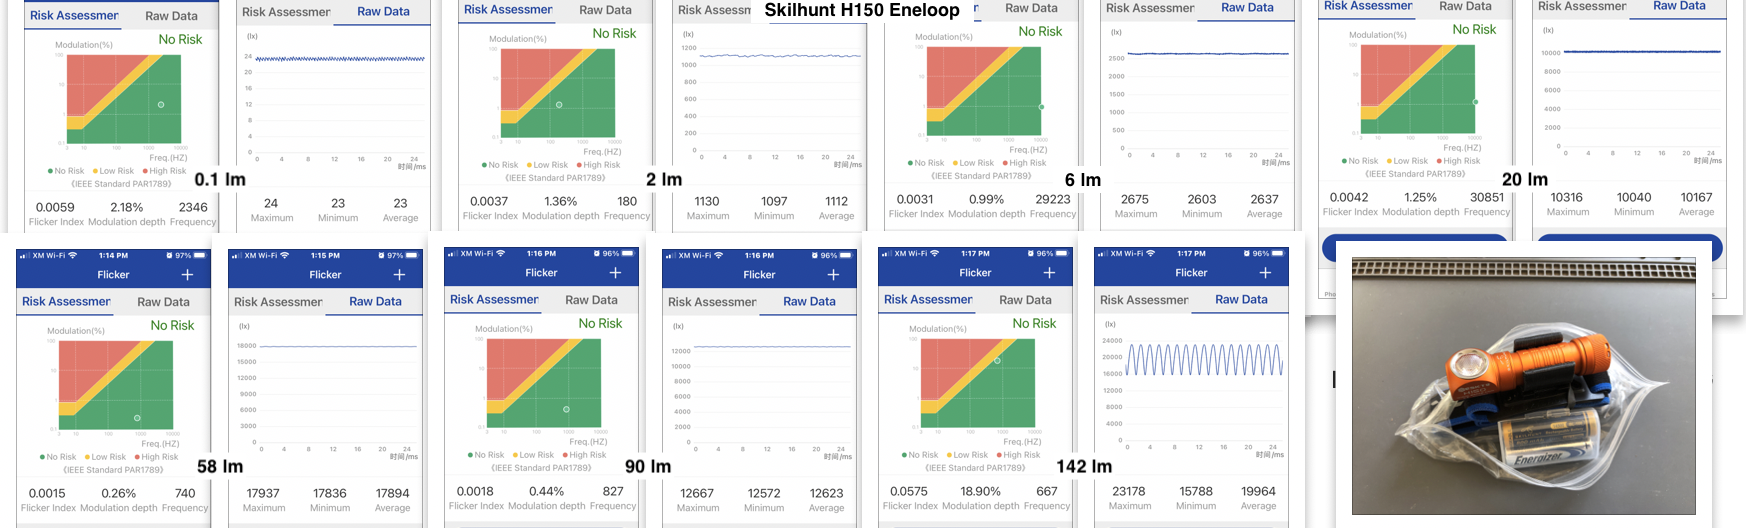Viewport: 1746px width, 528px height.
Task: Click the time 1:14 PM in the status bar
Action: tap(114, 255)
